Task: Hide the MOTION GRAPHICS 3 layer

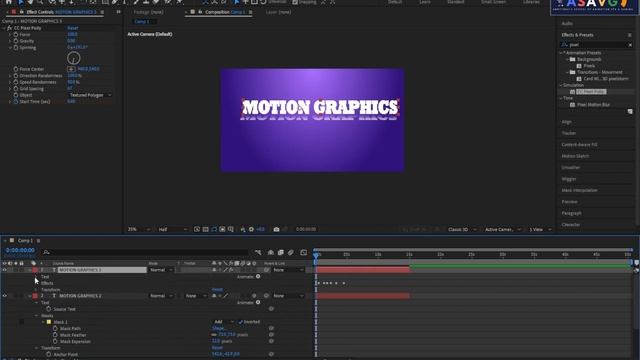Action: 4,270
